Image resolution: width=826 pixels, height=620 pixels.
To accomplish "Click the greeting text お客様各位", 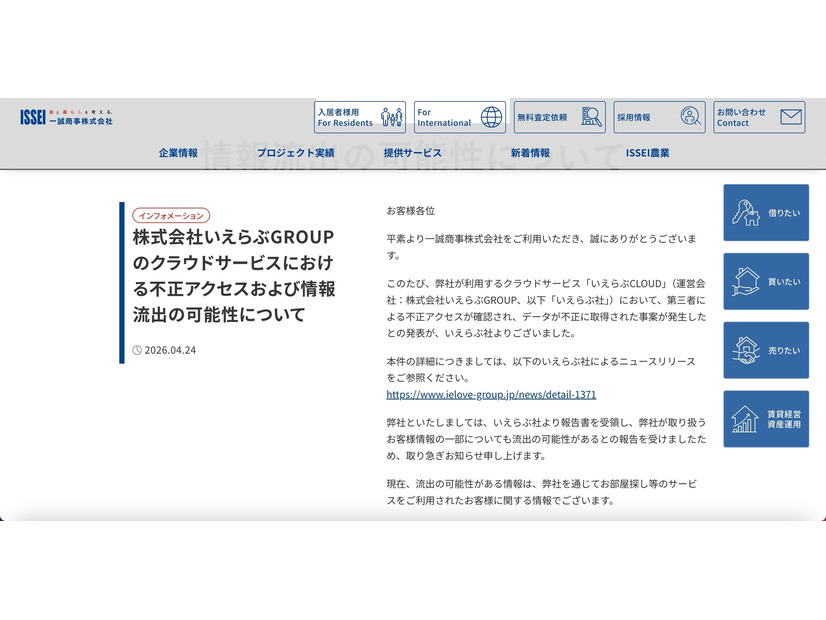I will click(411, 211).
